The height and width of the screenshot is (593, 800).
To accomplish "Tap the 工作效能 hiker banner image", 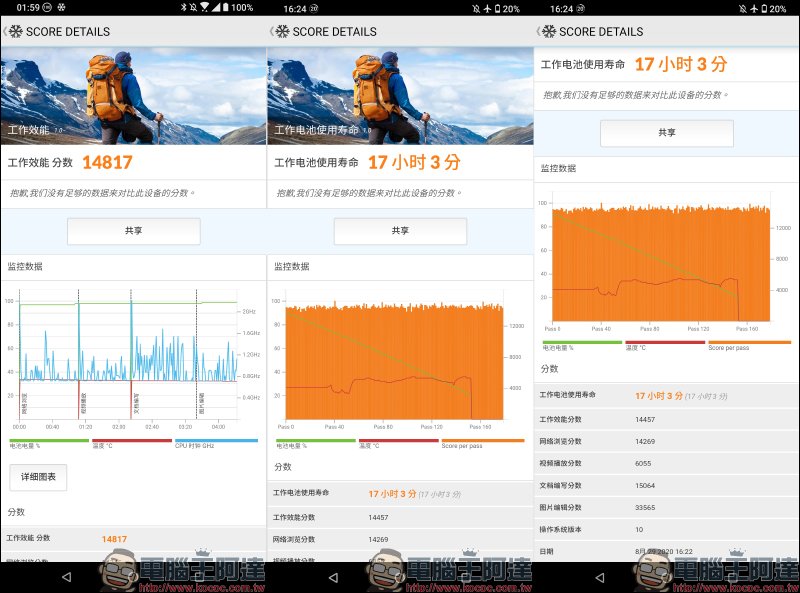I will (x=134, y=96).
